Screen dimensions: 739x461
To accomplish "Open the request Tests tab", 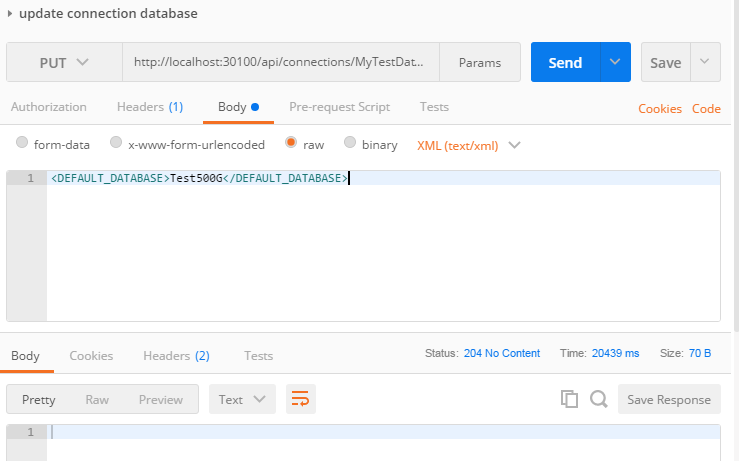I will tap(434, 107).
